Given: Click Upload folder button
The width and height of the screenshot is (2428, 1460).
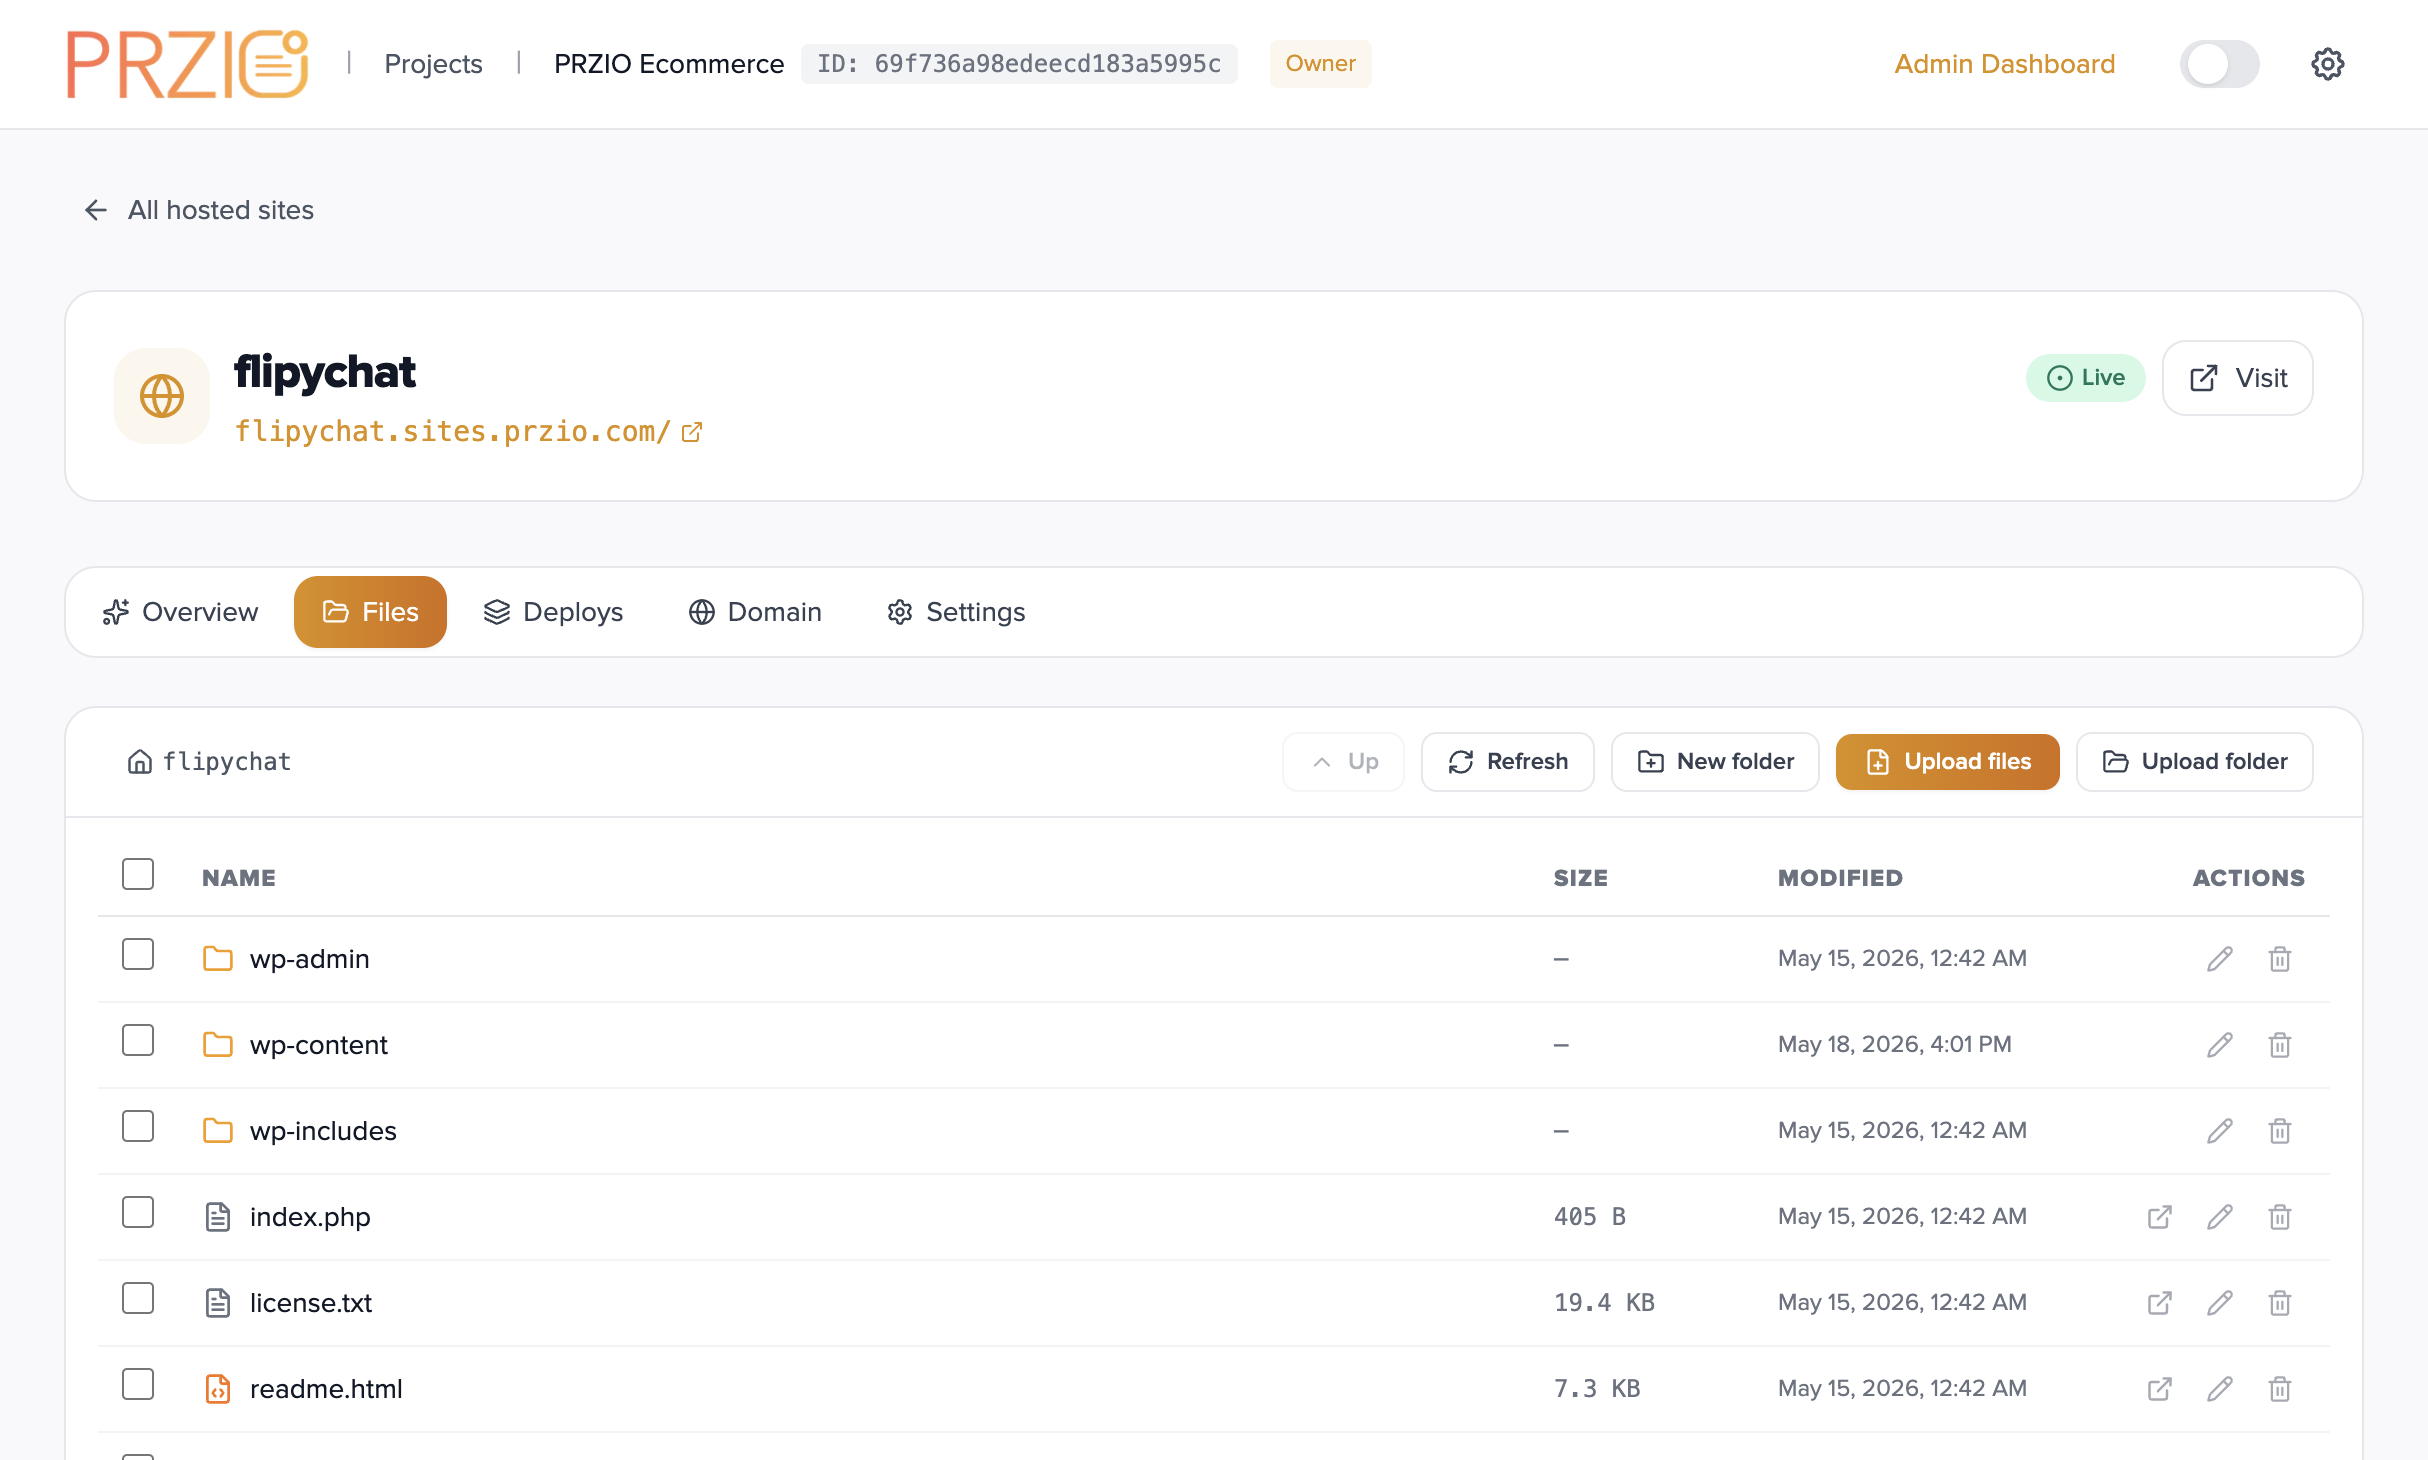Looking at the screenshot, I should (2194, 762).
